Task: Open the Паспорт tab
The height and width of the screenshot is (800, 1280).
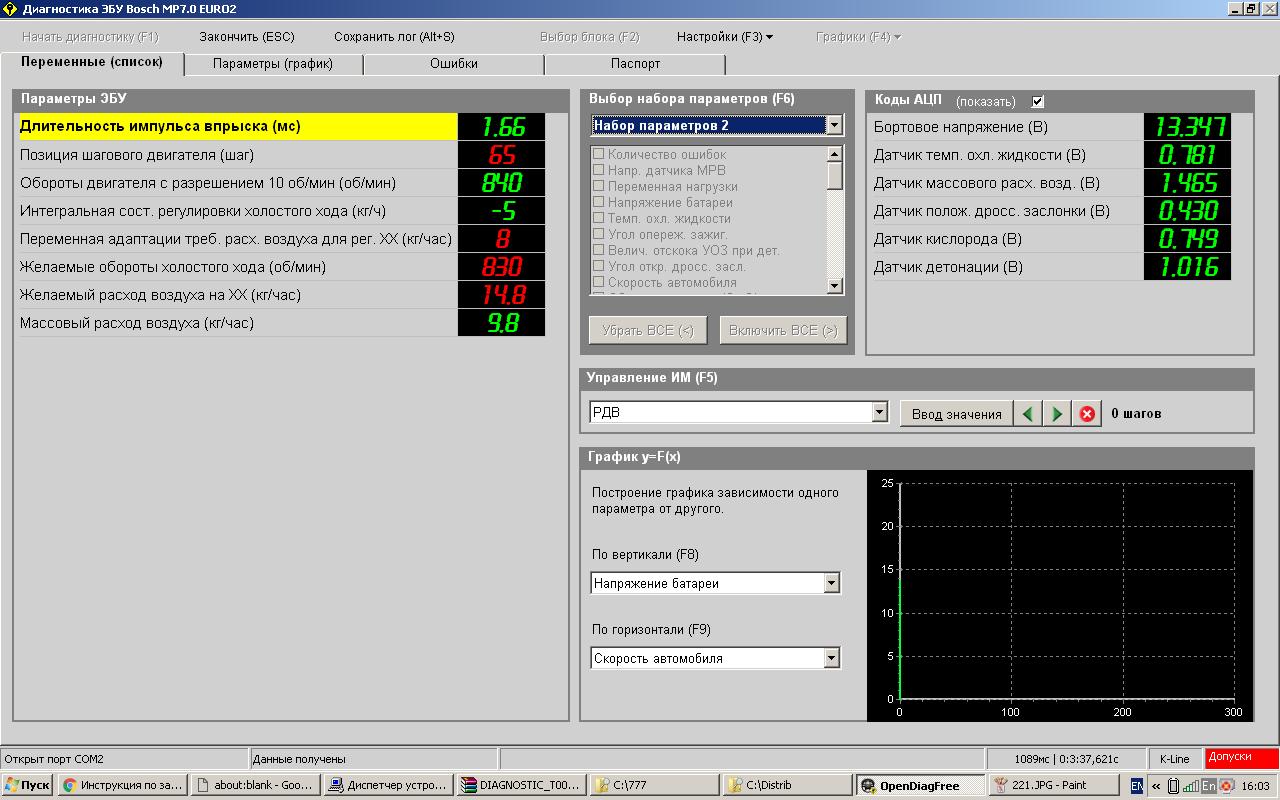Action: tap(635, 63)
